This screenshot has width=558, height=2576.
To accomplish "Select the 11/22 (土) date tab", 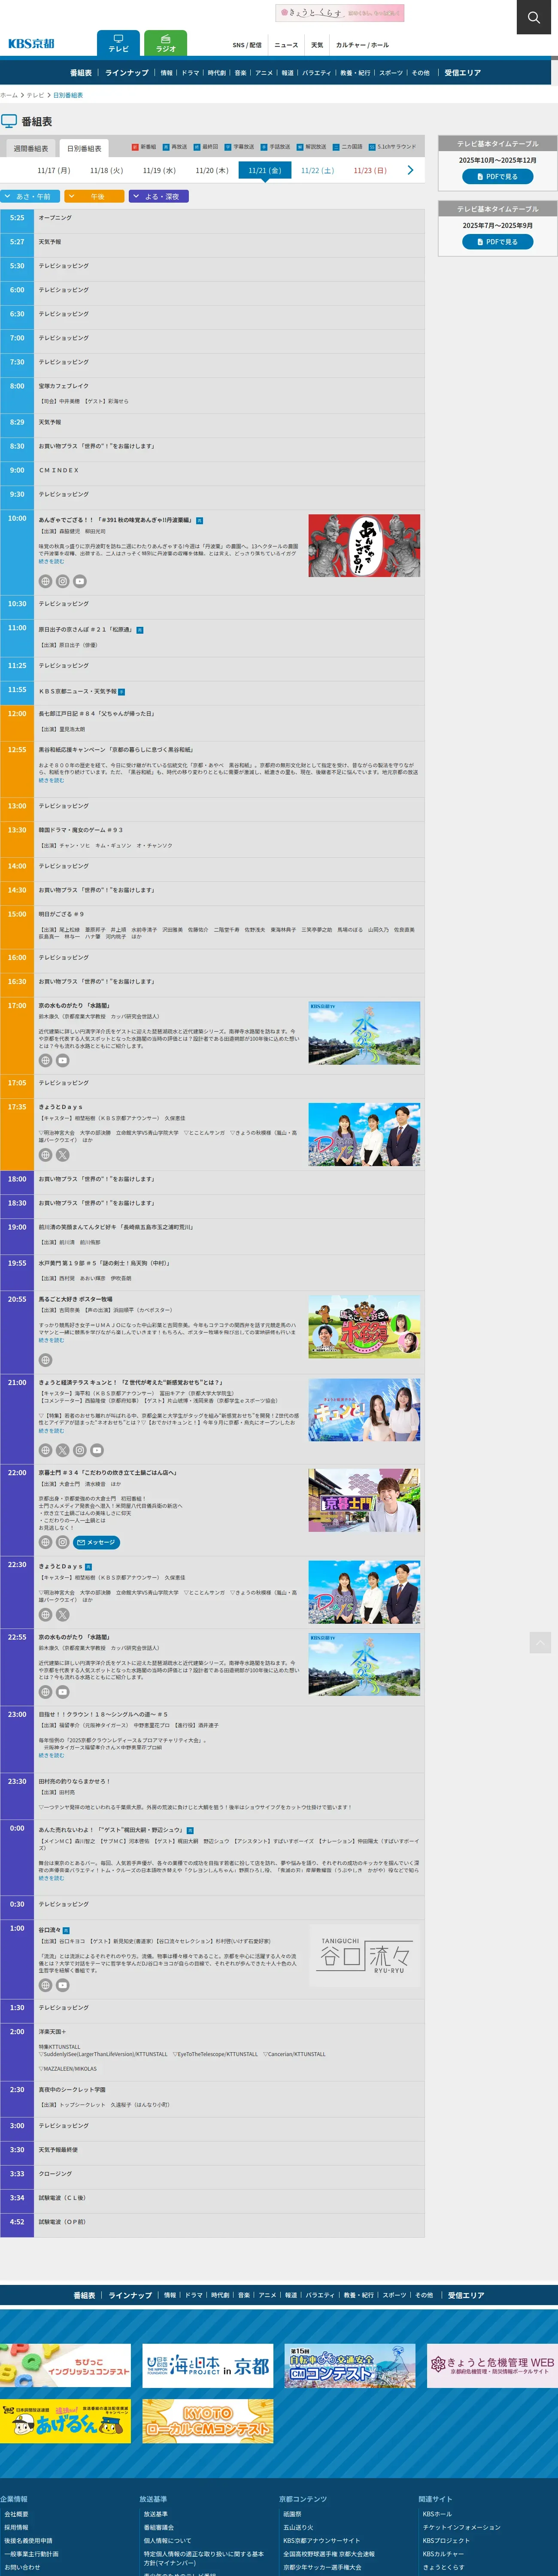I will click(317, 170).
